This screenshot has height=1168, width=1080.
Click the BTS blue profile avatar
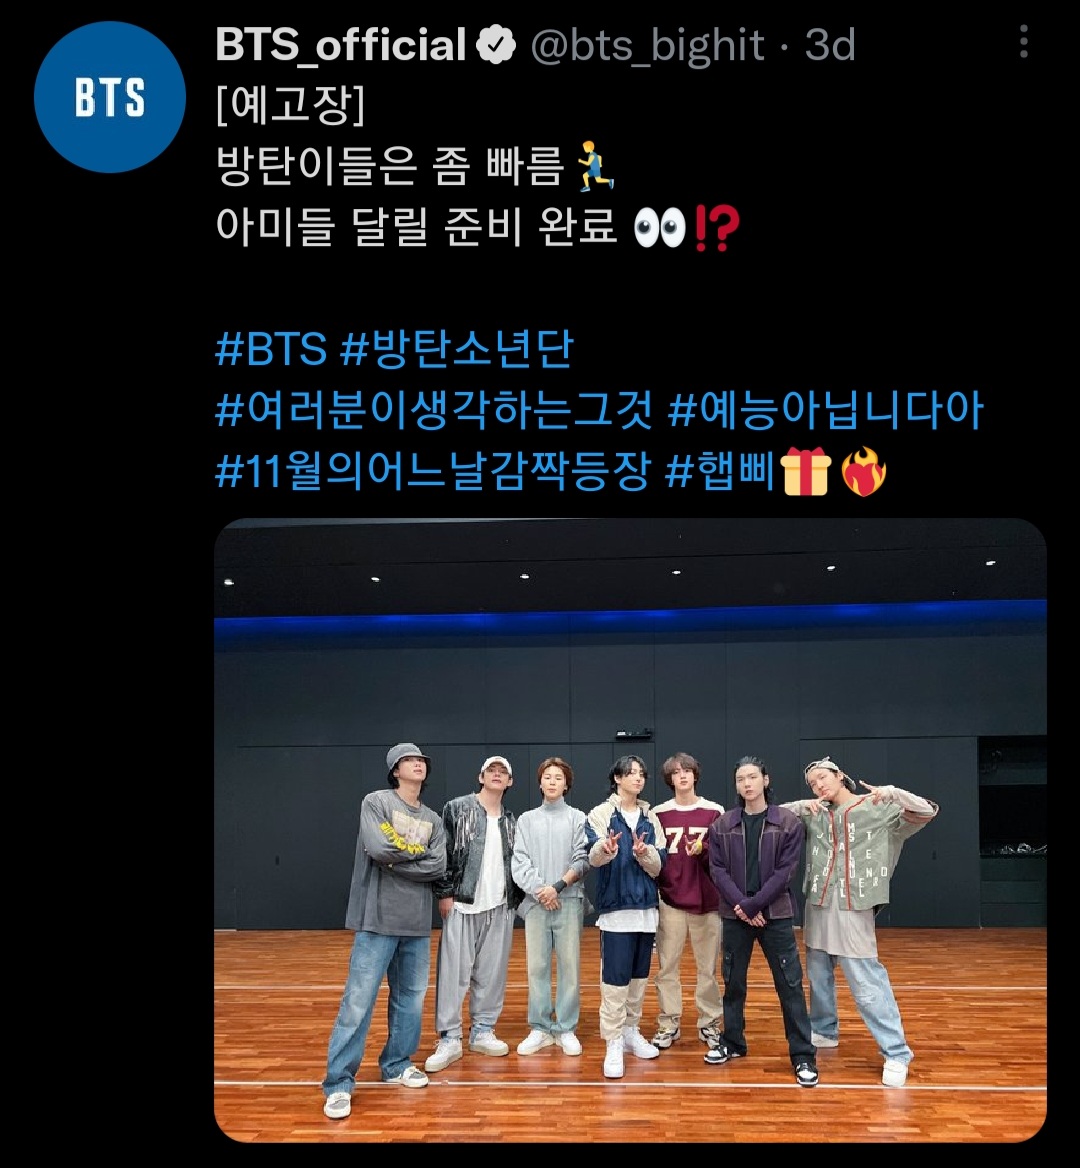point(109,97)
